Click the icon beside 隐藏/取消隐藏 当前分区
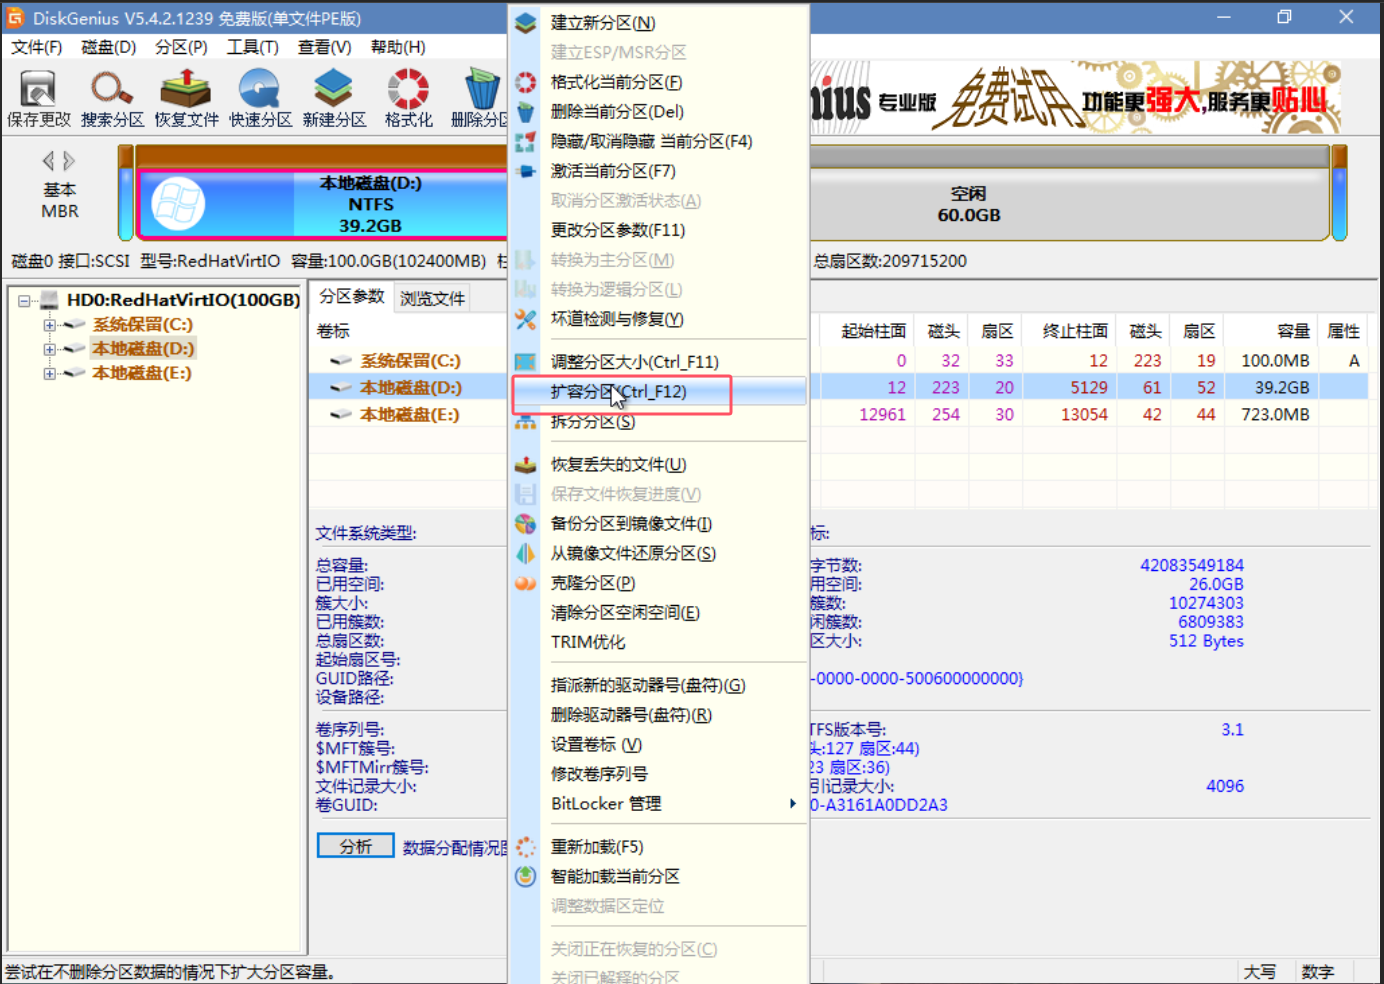This screenshot has height=984, width=1384. [x=526, y=142]
